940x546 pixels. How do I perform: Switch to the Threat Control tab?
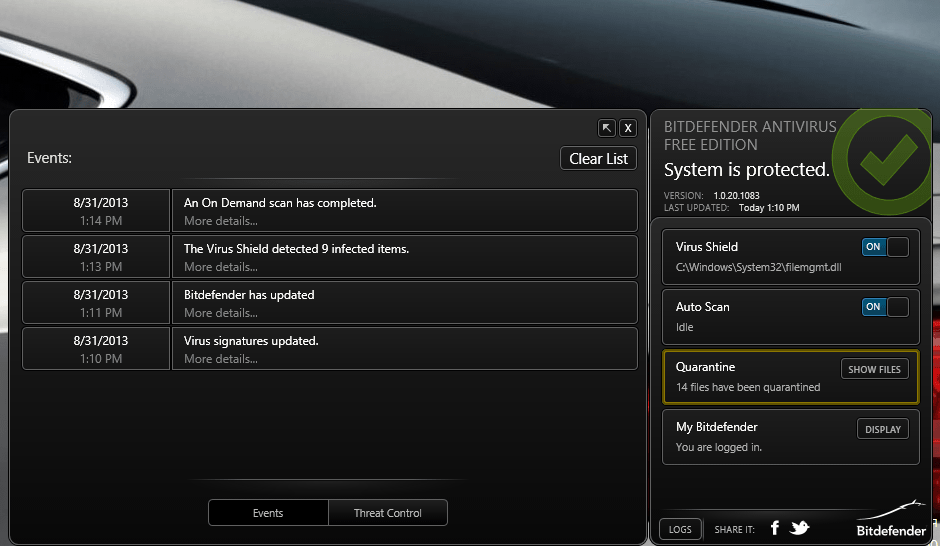(388, 513)
